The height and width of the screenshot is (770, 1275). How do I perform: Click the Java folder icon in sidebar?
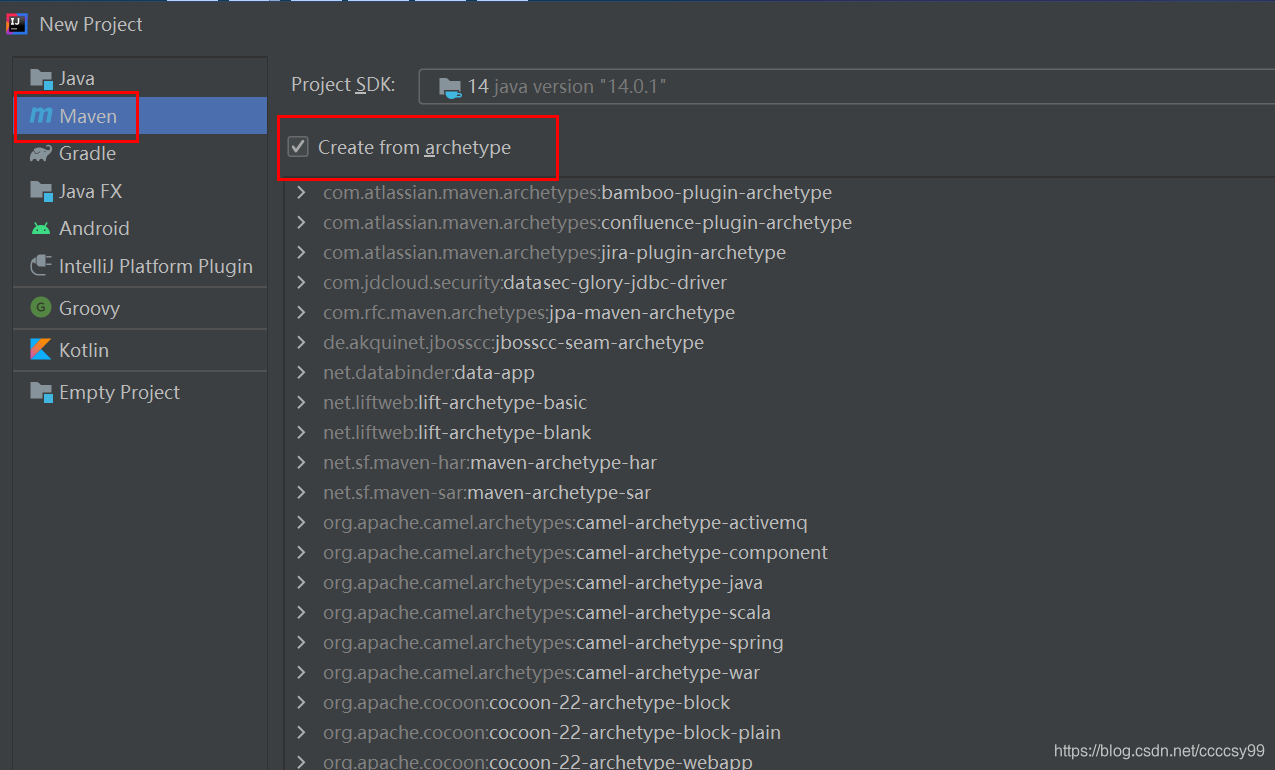(41, 78)
